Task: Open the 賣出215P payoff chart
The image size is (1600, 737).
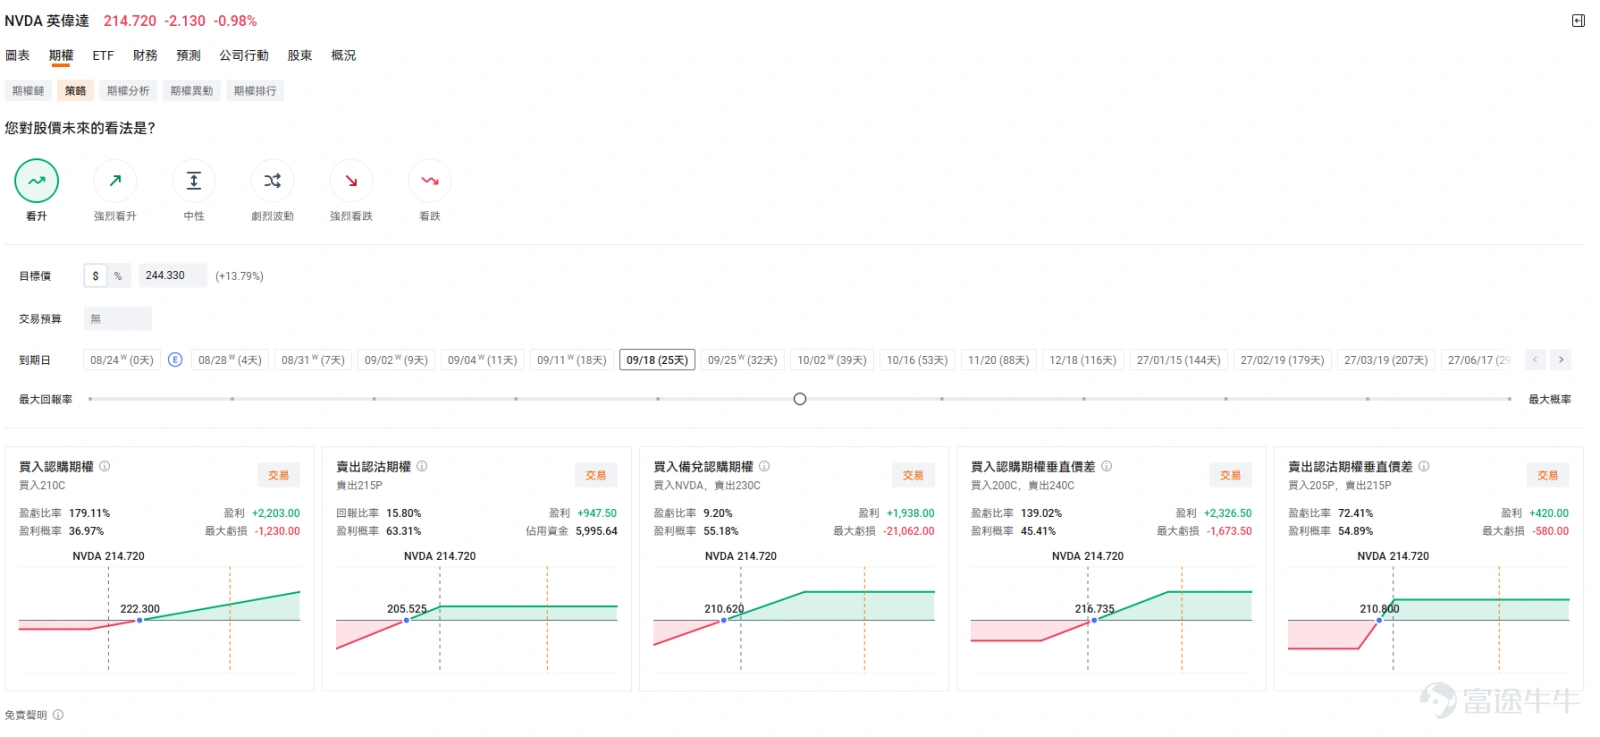Action: [477, 619]
